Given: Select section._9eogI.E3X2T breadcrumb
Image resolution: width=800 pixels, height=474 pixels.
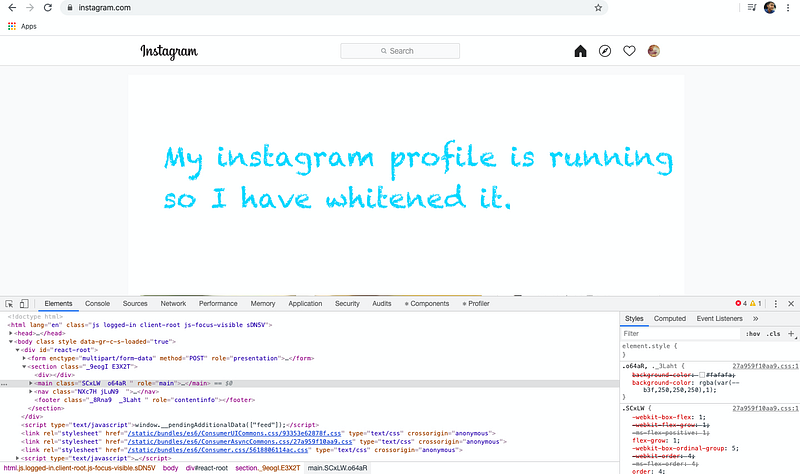Looking at the screenshot, I should pyautogui.click(x=267, y=468).
